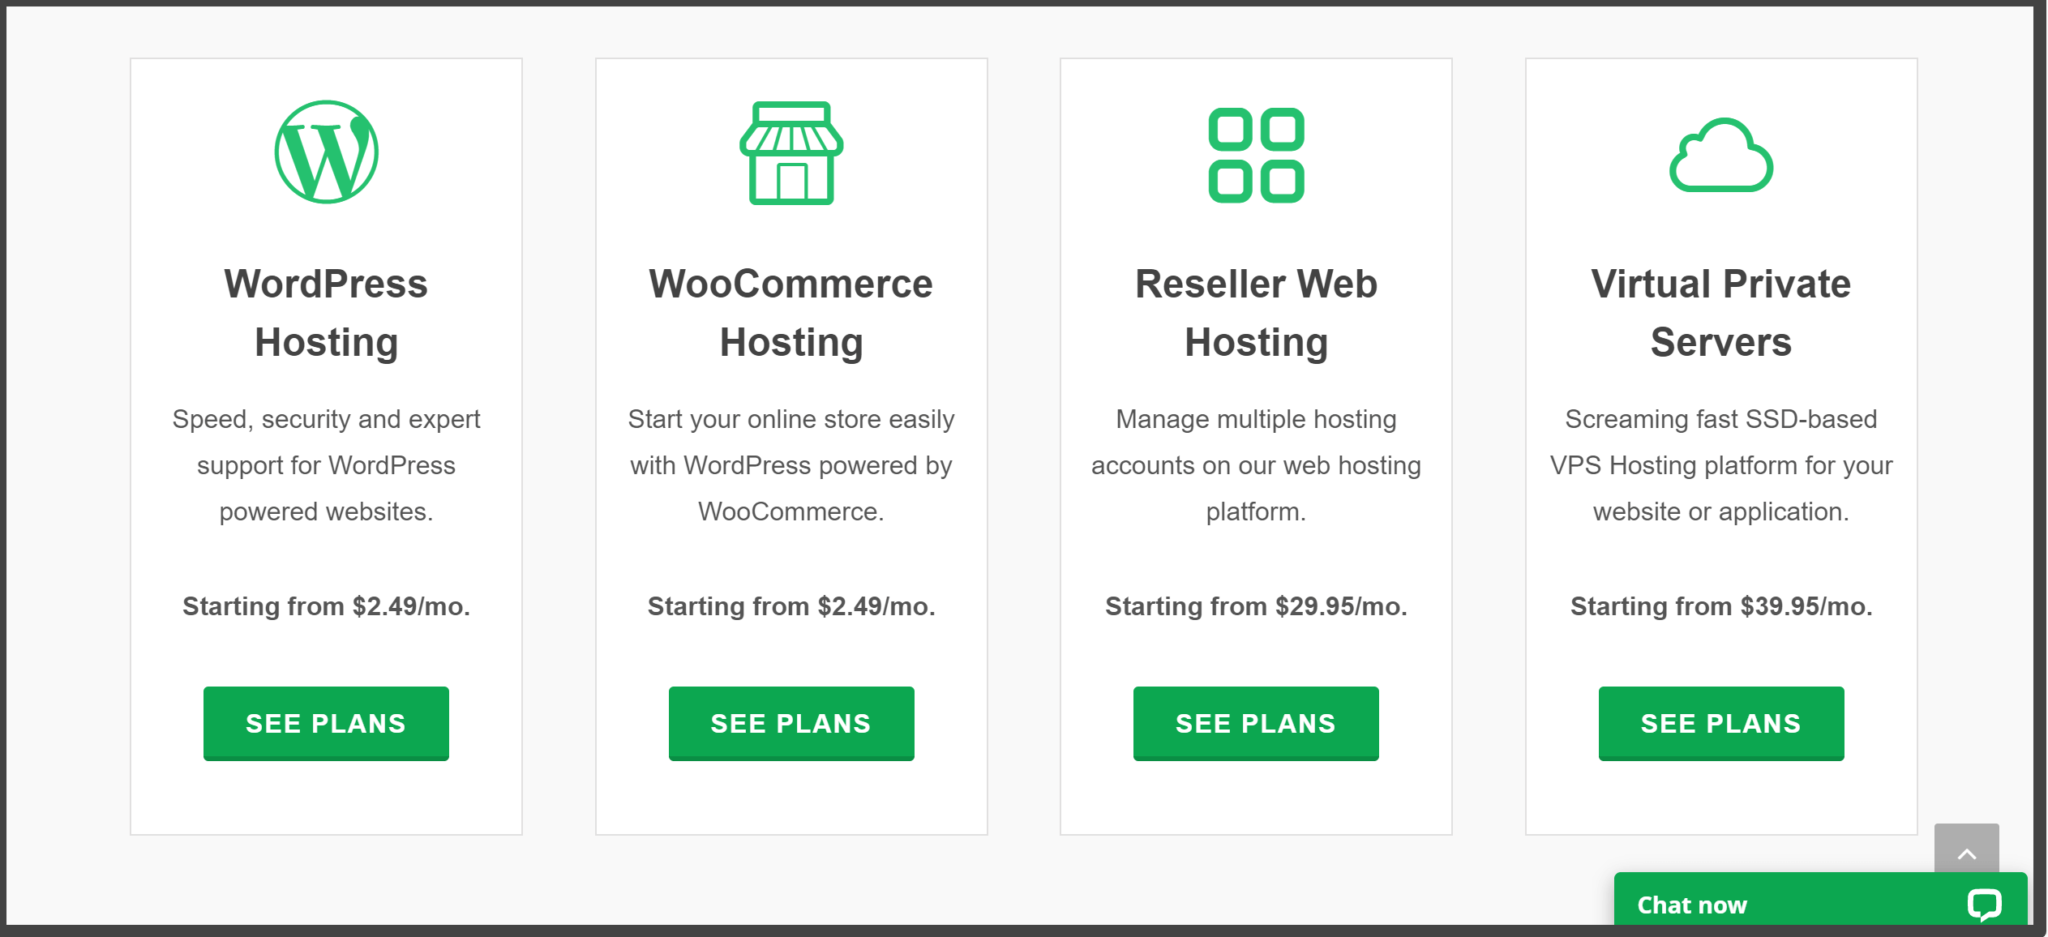Click the Starting from $39.95/mo. text
This screenshot has width=2048, height=937.
coord(1721,606)
